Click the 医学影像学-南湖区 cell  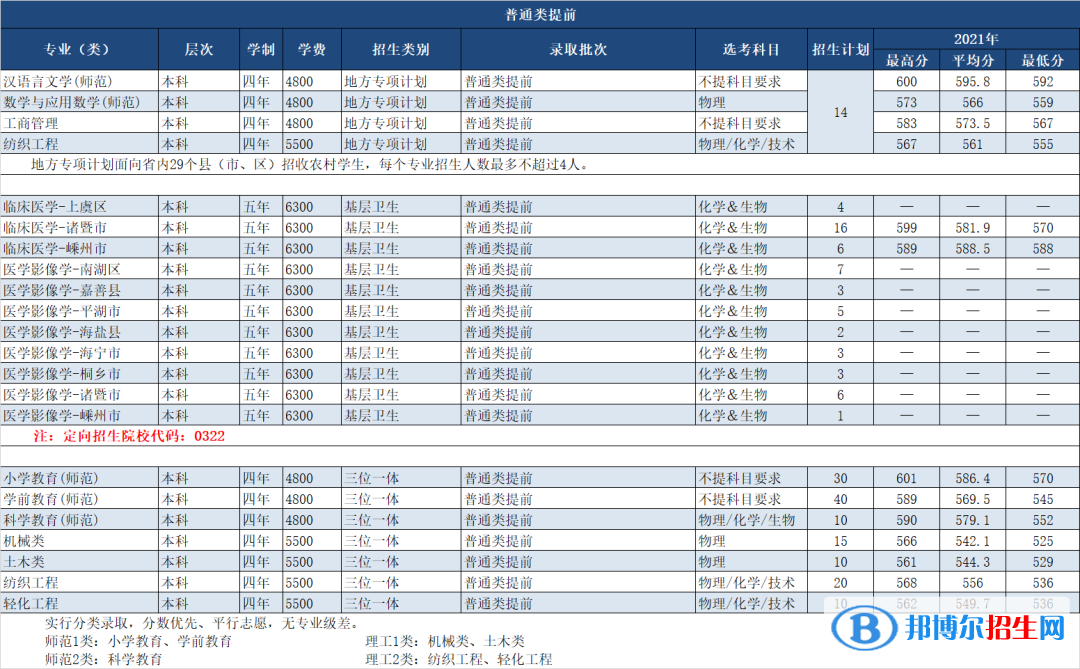(x=80, y=269)
